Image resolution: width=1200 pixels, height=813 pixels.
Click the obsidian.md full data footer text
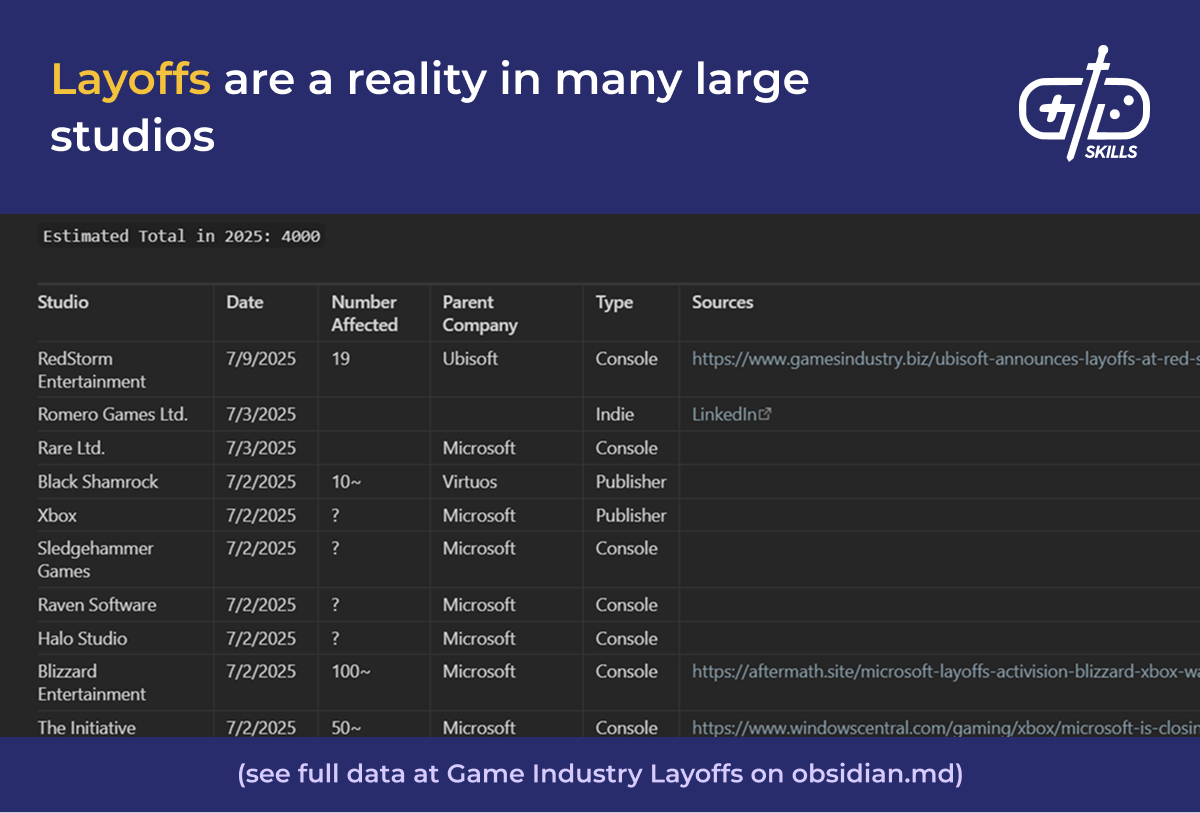click(x=600, y=774)
